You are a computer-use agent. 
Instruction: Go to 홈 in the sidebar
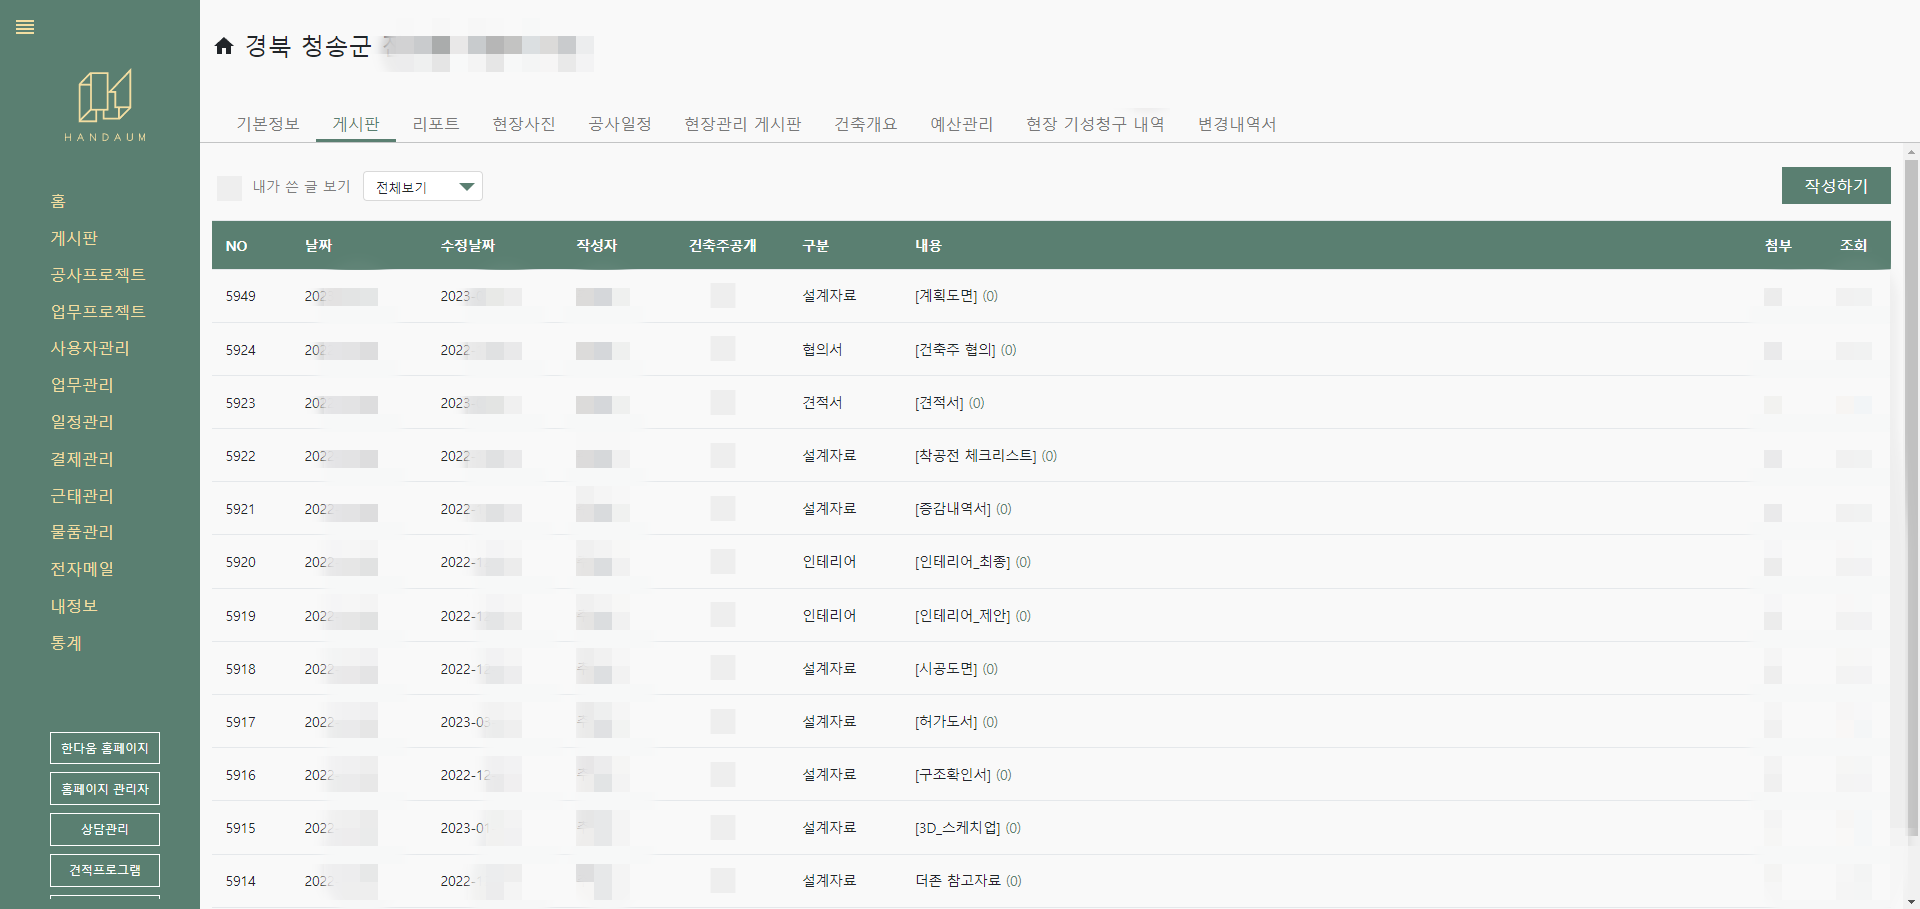58,201
